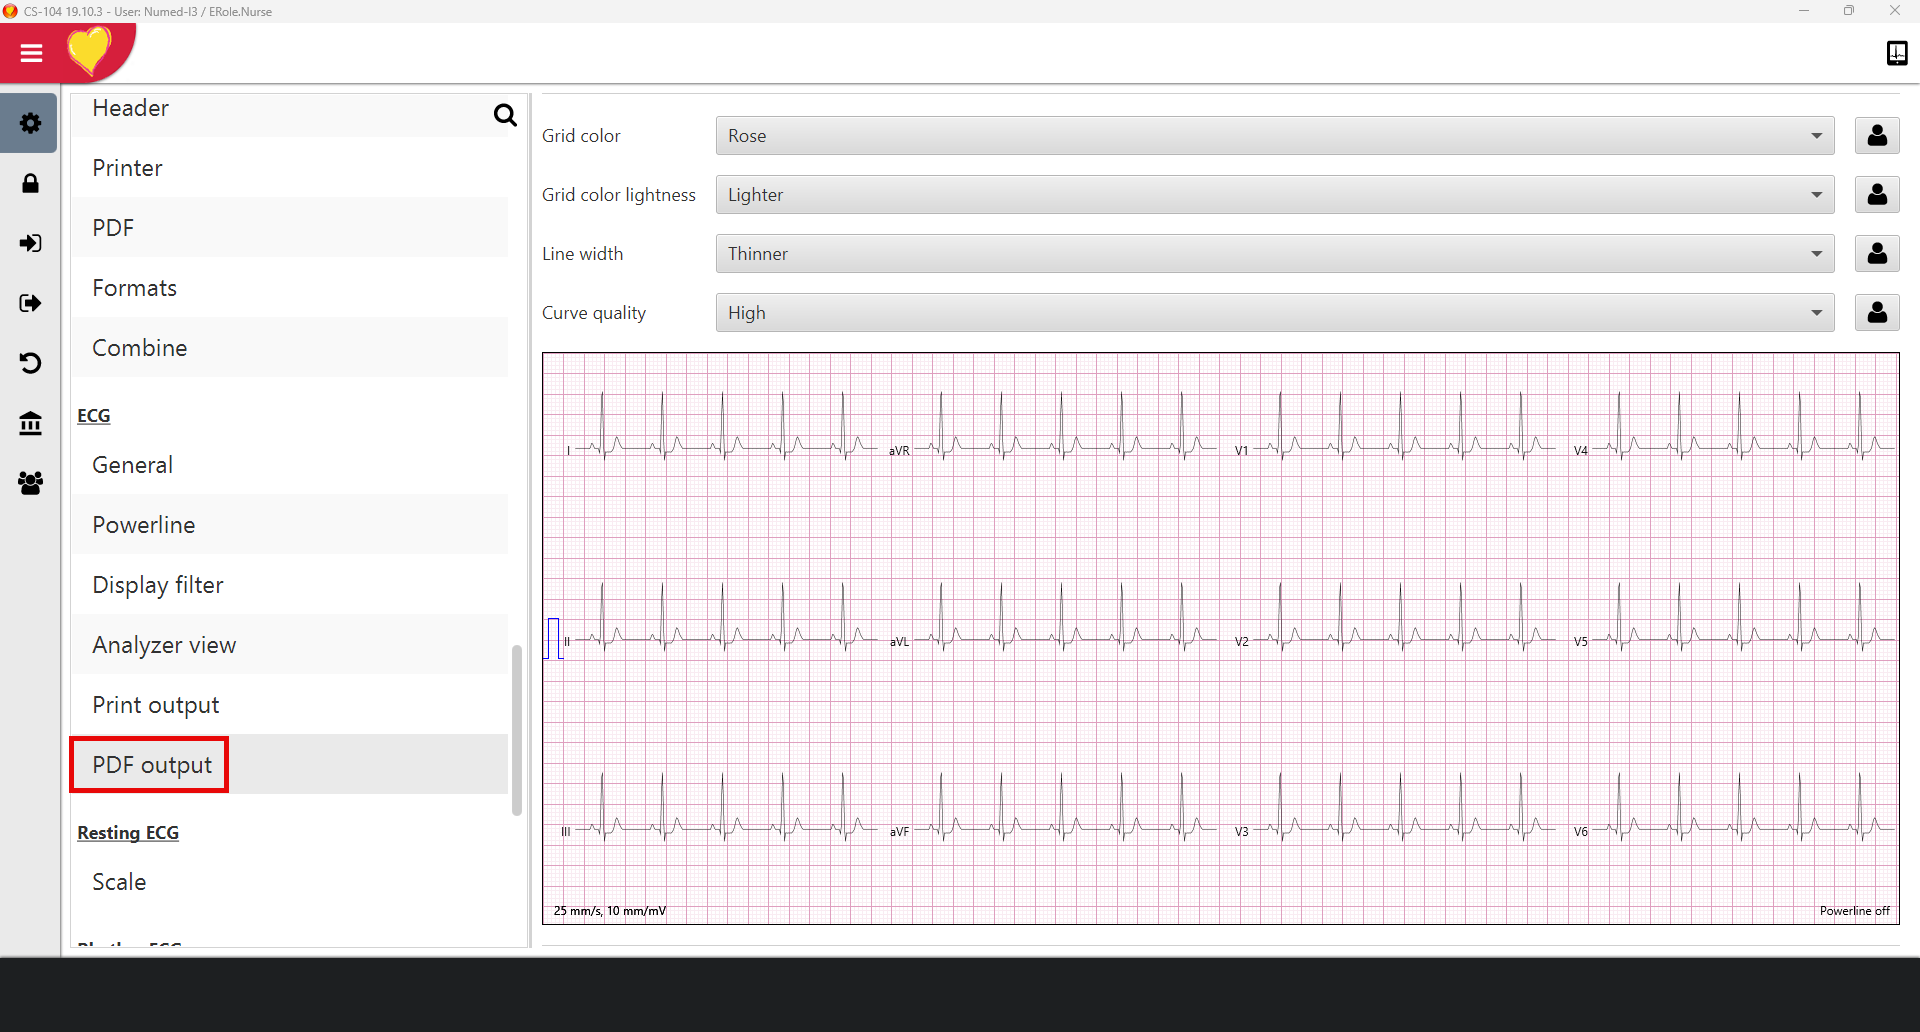Click the undo/reset circular arrow icon
Image resolution: width=1920 pixels, height=1032 pixels.
click(30, 363)
